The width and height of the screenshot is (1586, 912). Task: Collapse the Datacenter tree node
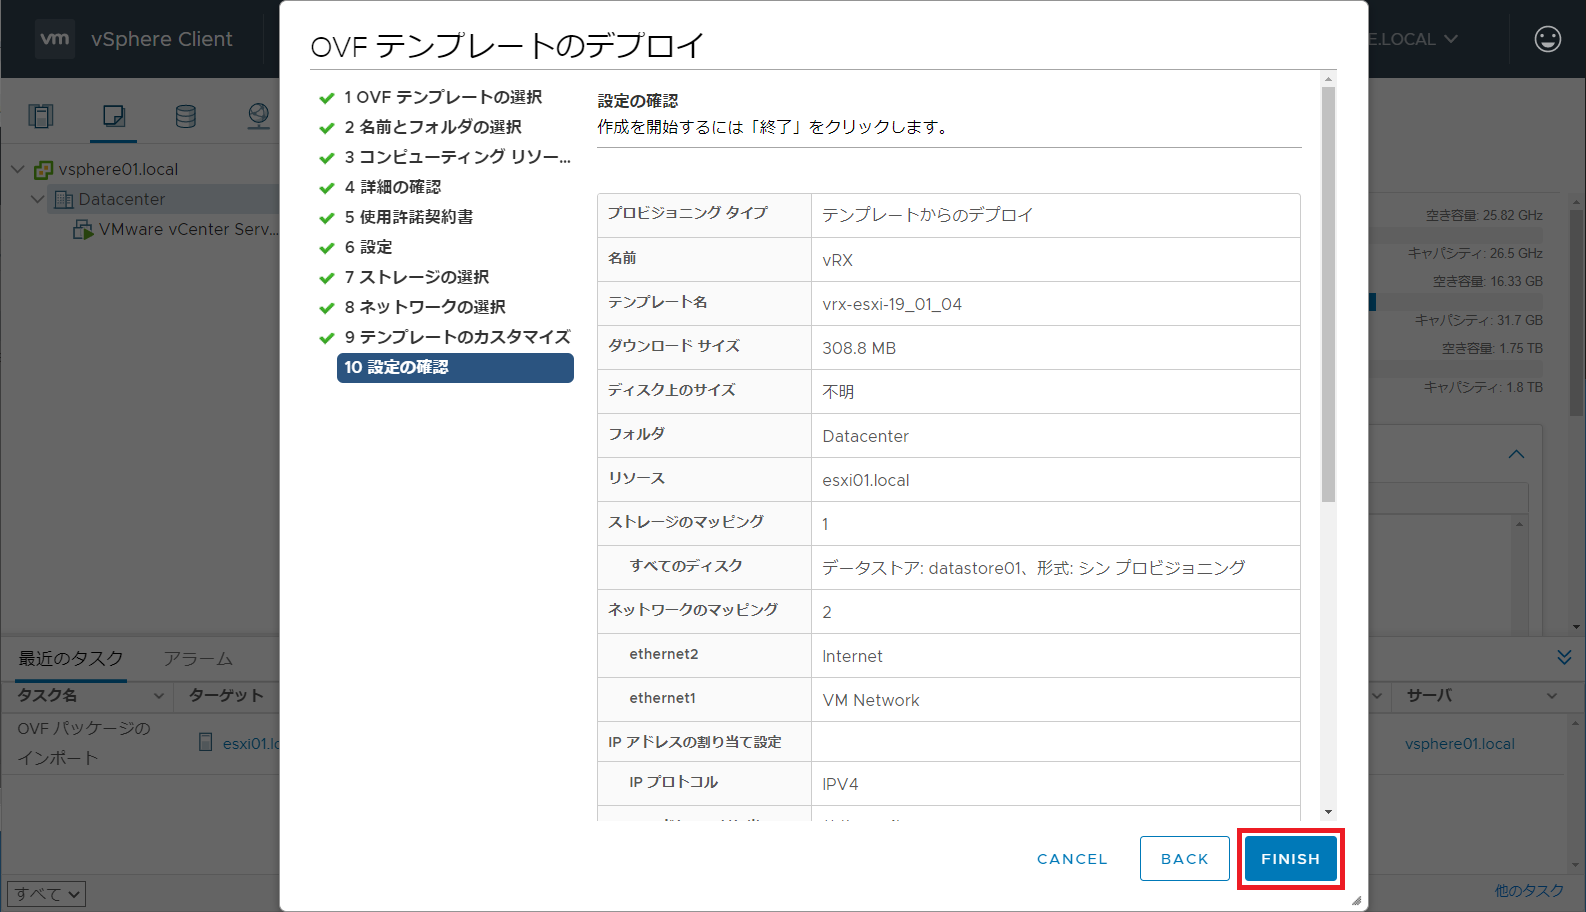pos(37,199)
